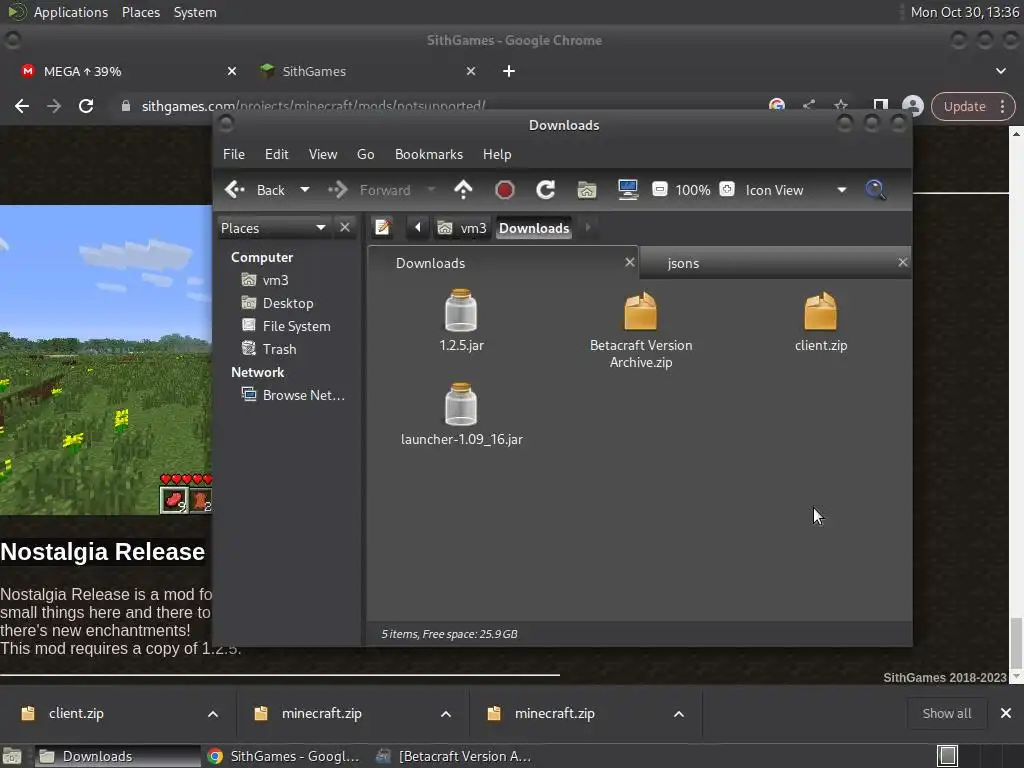Open the Places menu in top panel
Viewport: 1024px width, 768px height.
coord(140,12)
